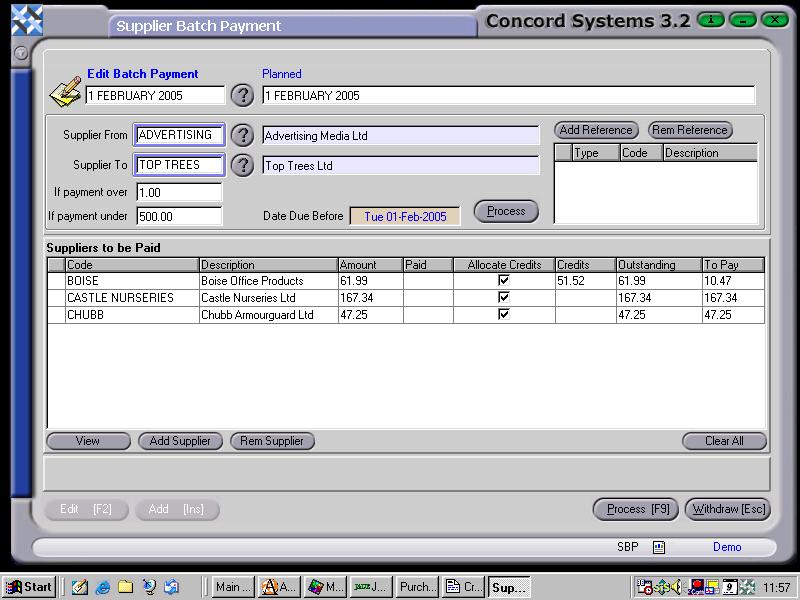This screenshot has height=600, width=800.
Task: Launch Internet Explorer from the quick launch bar
Action: pos(103,587)
